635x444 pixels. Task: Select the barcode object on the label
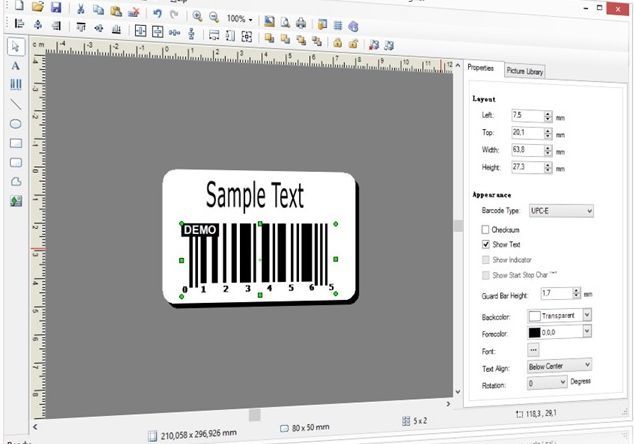coord(259,259)
